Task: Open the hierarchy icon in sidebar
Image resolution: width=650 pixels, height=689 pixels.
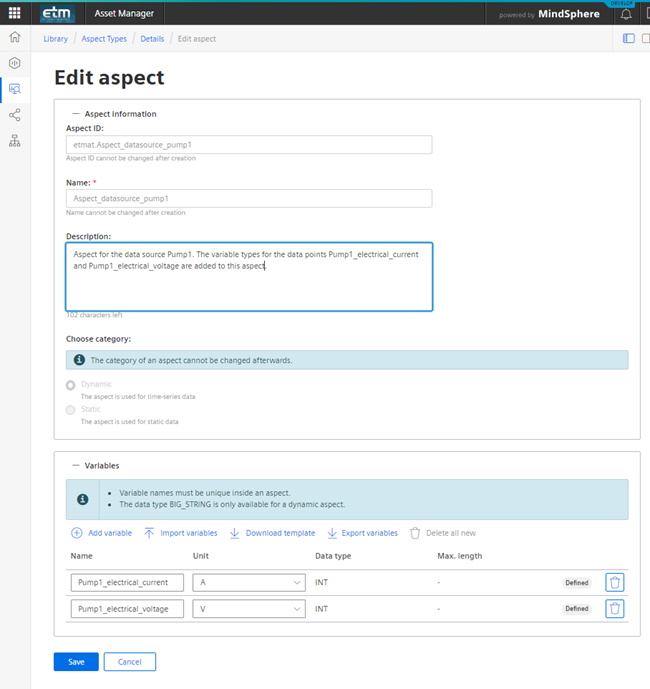Action: point(14,141)
